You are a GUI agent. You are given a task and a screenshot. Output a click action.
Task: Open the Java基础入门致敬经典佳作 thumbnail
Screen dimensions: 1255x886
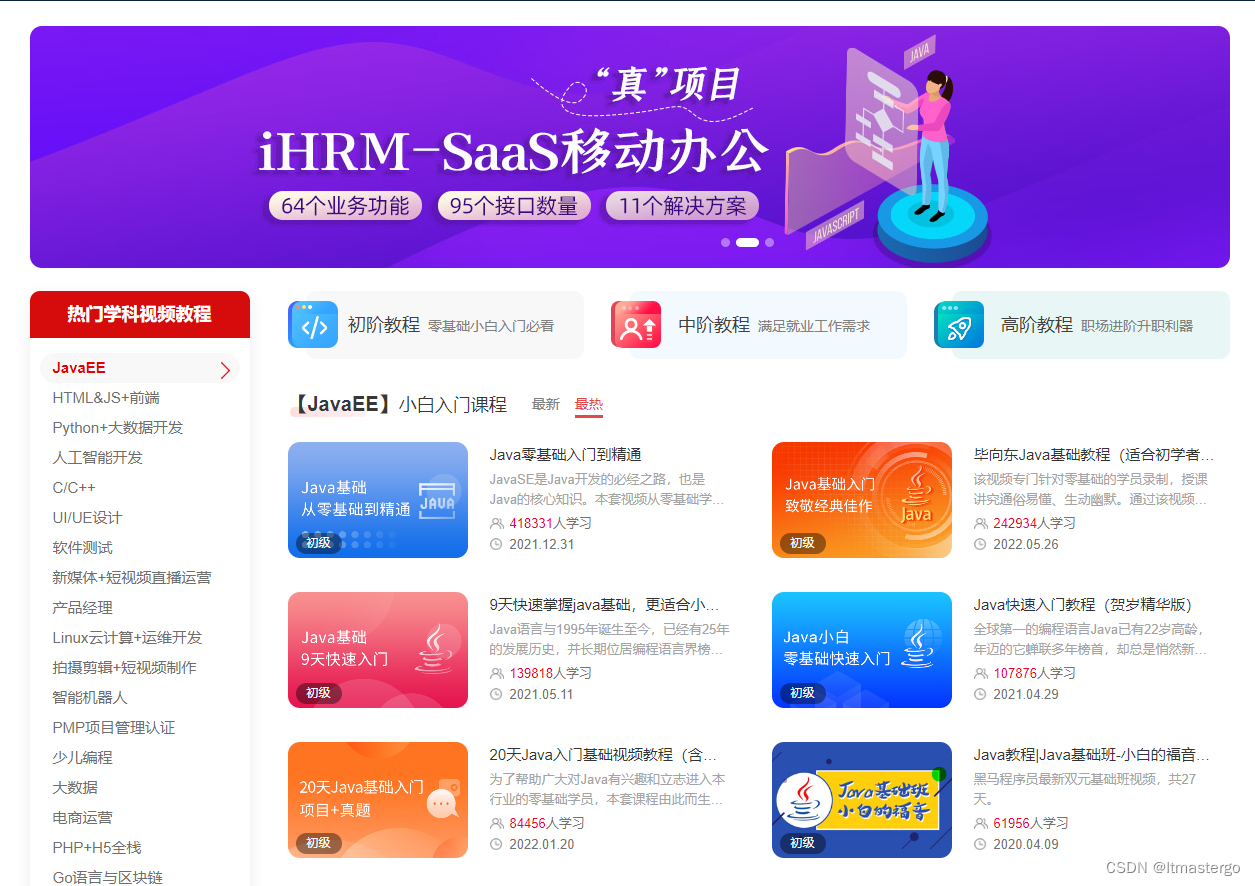click(862, 500)
